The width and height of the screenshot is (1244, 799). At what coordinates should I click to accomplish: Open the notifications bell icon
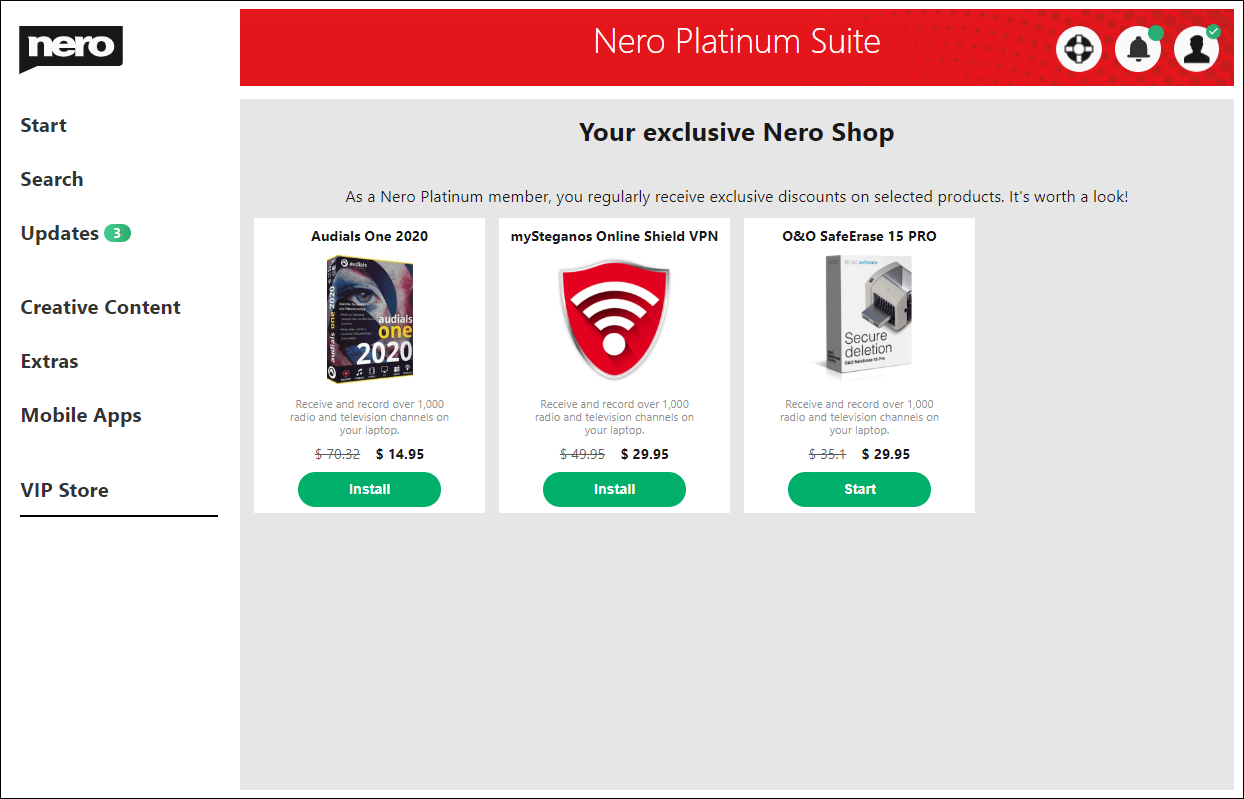[1138, 49]
